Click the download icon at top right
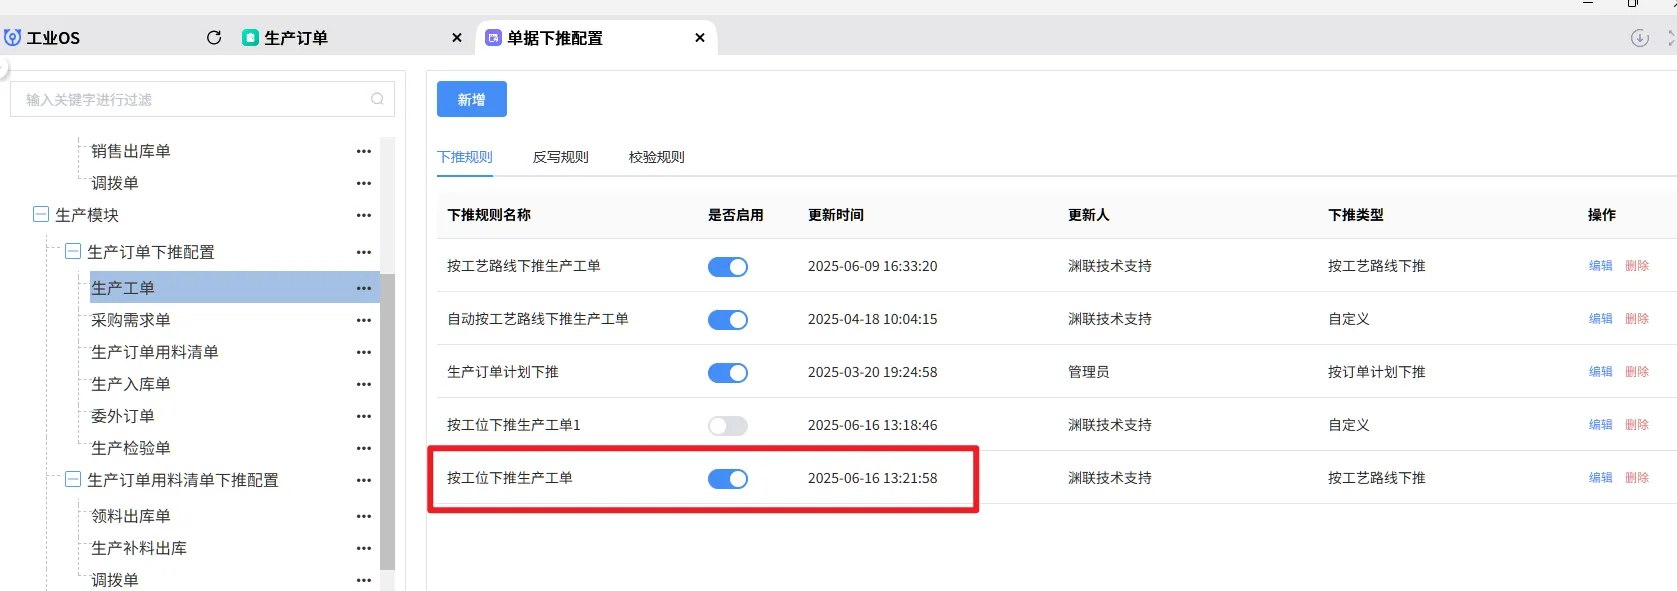 1639,38
